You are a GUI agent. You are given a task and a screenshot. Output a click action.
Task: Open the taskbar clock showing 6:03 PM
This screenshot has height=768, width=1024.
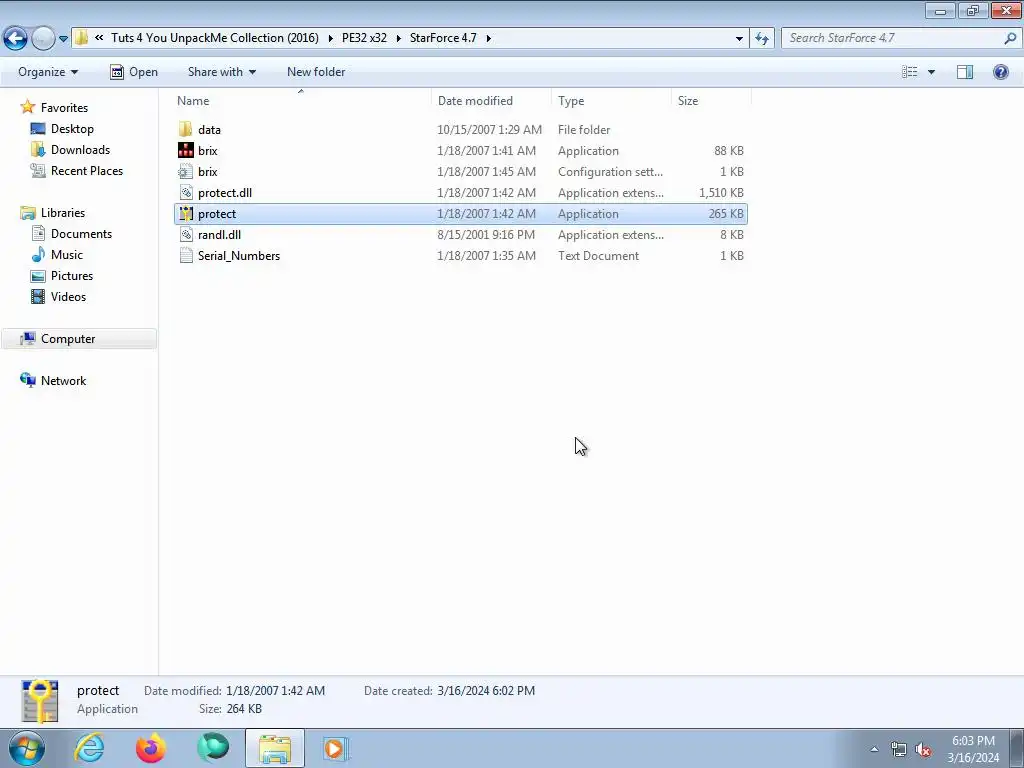pyautogui.click(x=973, y=749)
